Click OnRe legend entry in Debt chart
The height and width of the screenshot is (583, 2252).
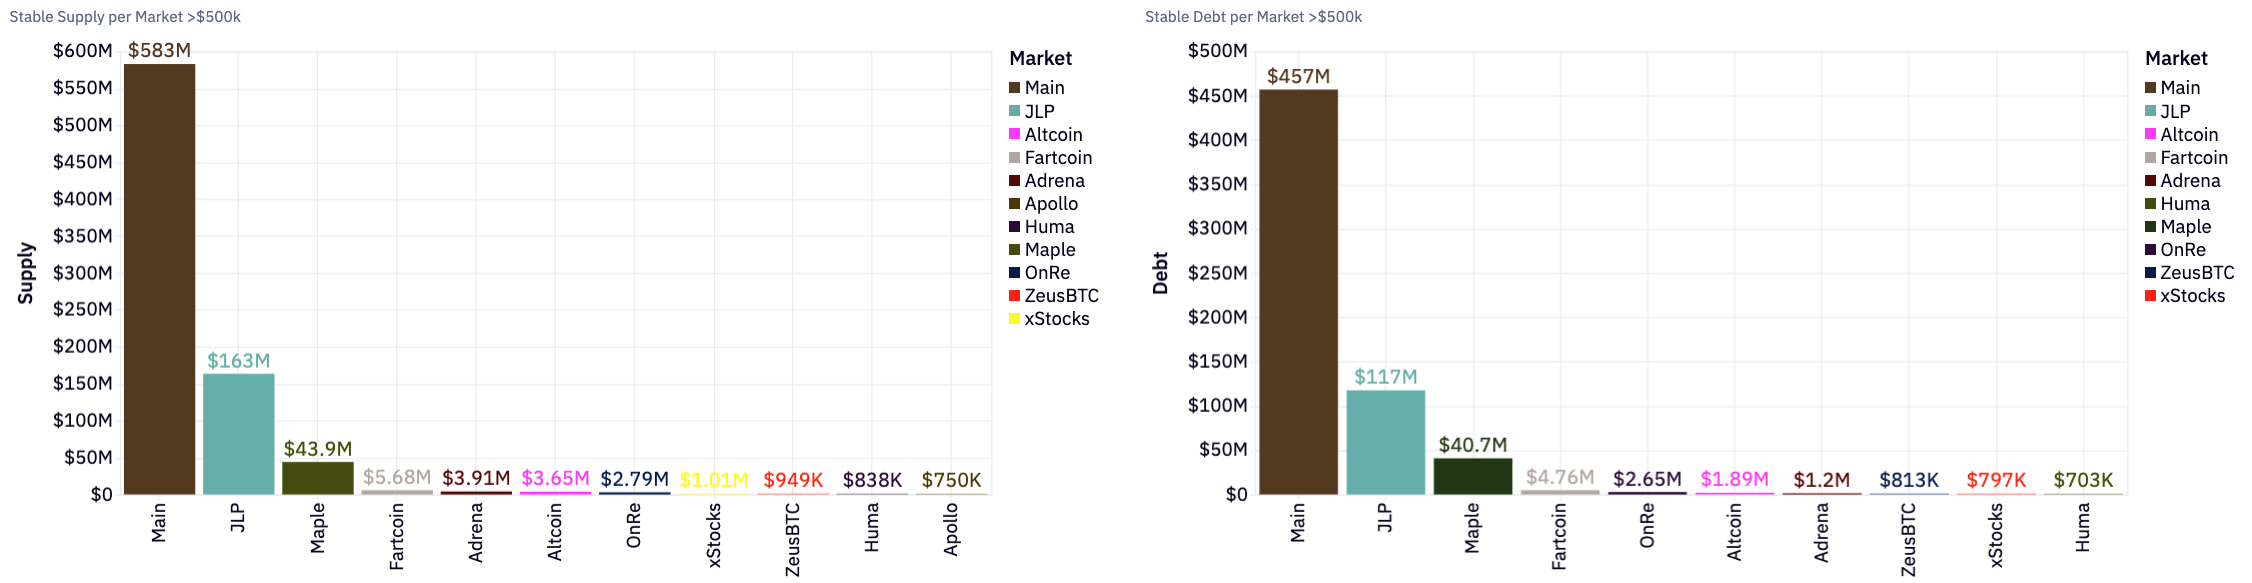point(2182,250)
